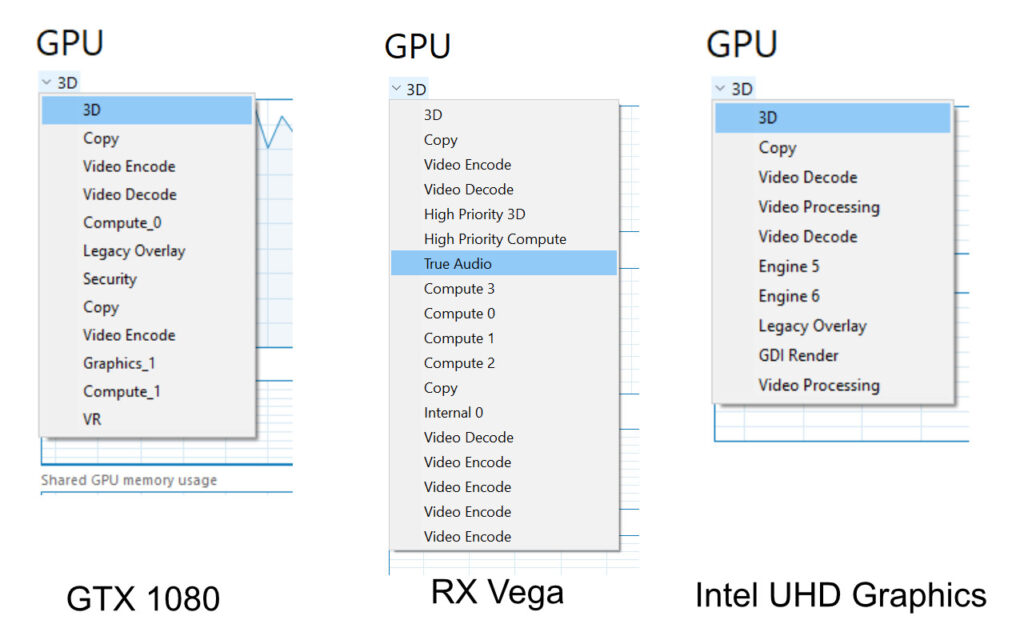The height and width of the screenshot is (640, 1024).
Task: Select Compute_0 on the GTX 1080 menu
Action: point(120,222)
